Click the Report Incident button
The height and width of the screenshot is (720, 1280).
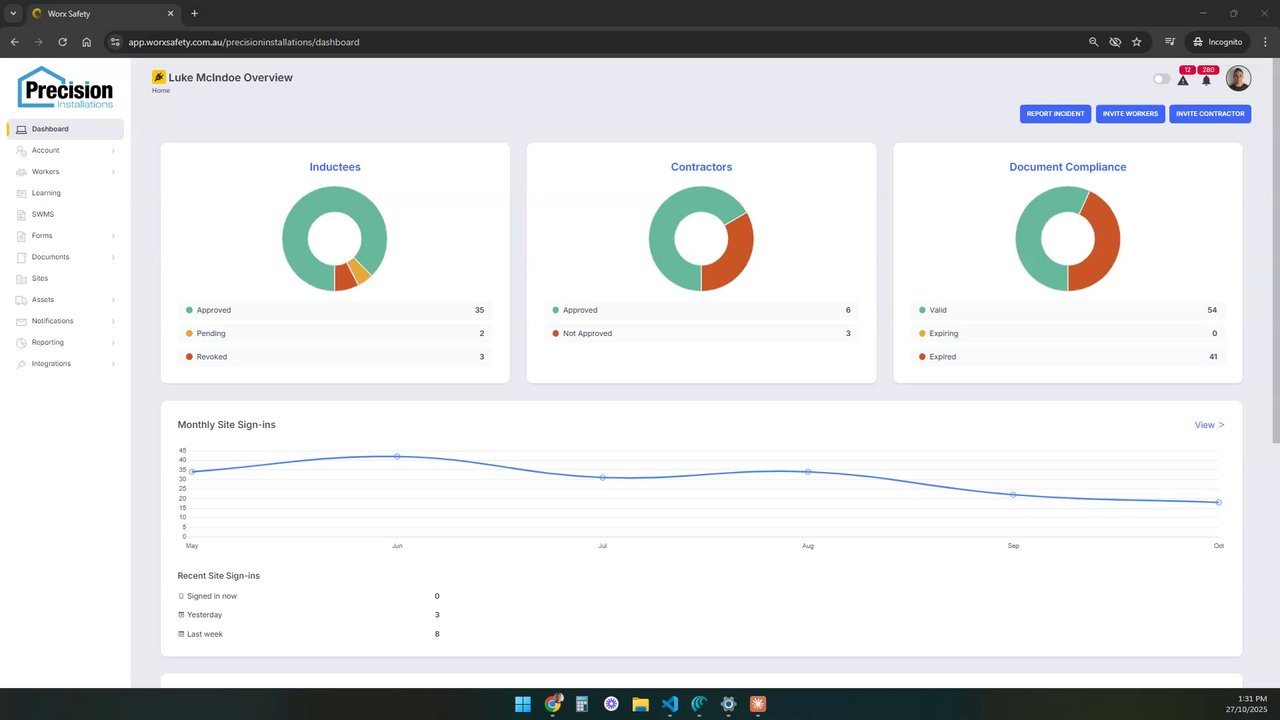pos(1055,114)
